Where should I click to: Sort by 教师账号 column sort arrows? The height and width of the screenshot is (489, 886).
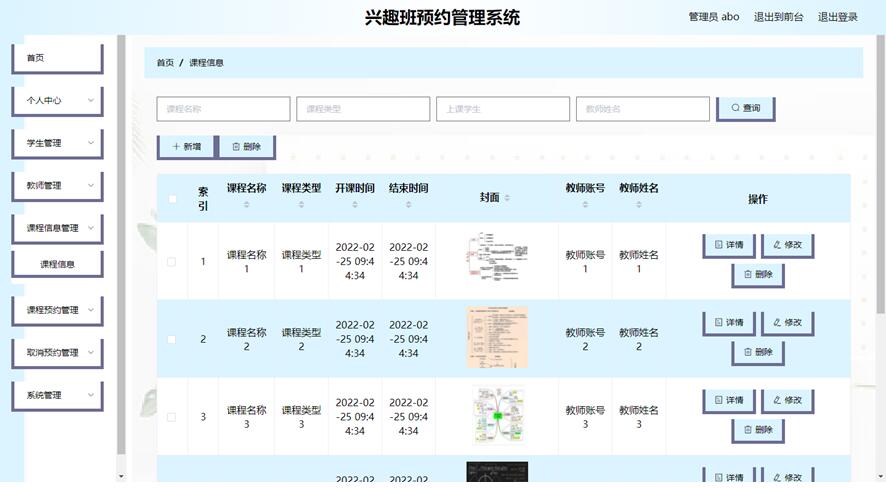[585, 205]
